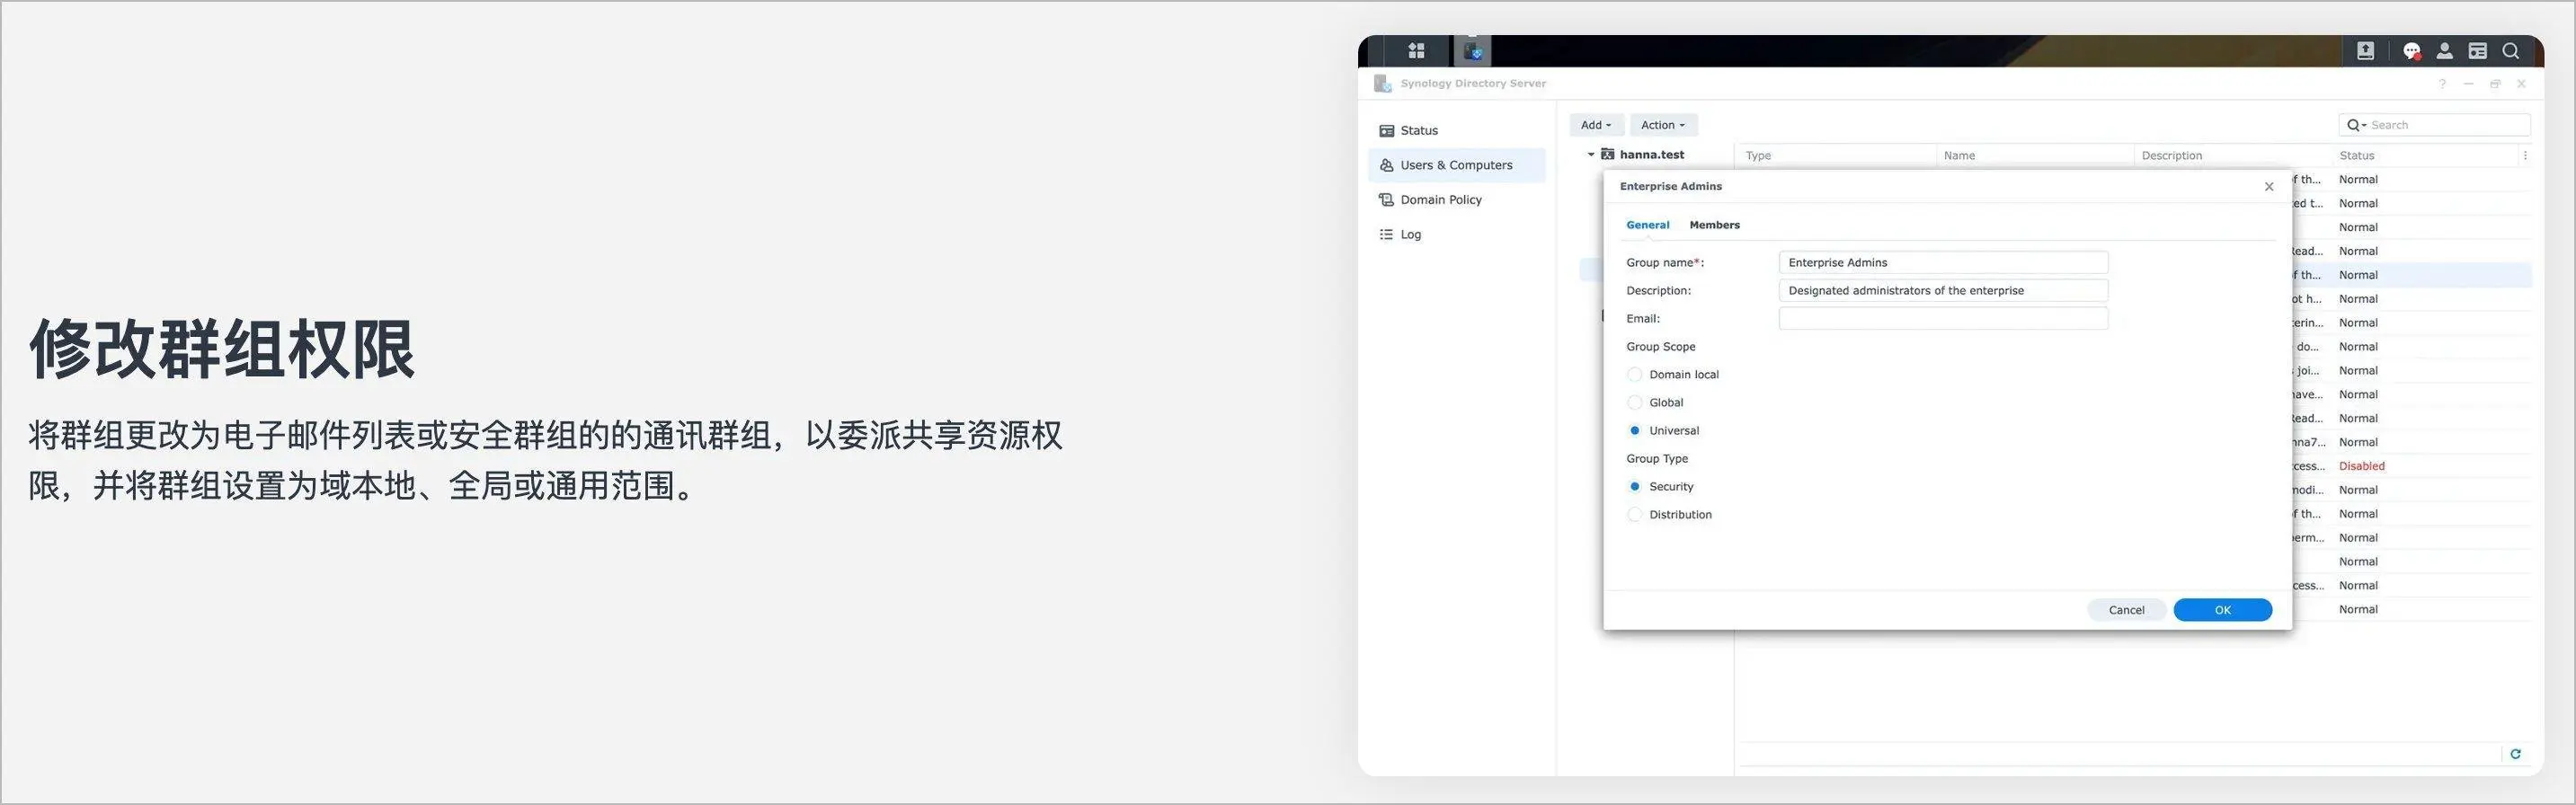Image resolution: width=2576 pixels, height=805 pixels.
Task: Open the upload queue icon
Action: pos(2365,51)
